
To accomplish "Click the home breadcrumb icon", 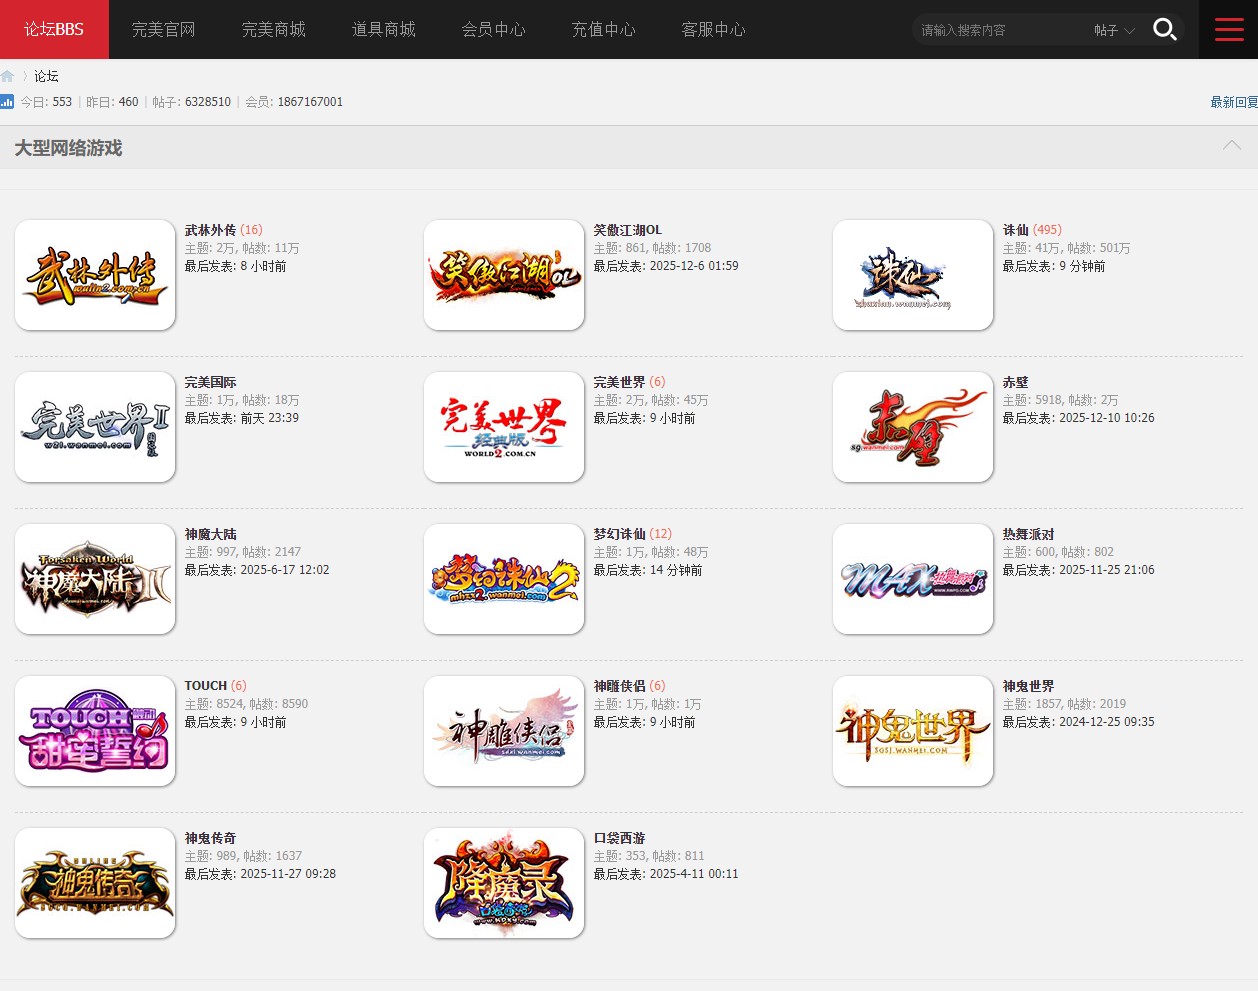I will click(8, 76).
